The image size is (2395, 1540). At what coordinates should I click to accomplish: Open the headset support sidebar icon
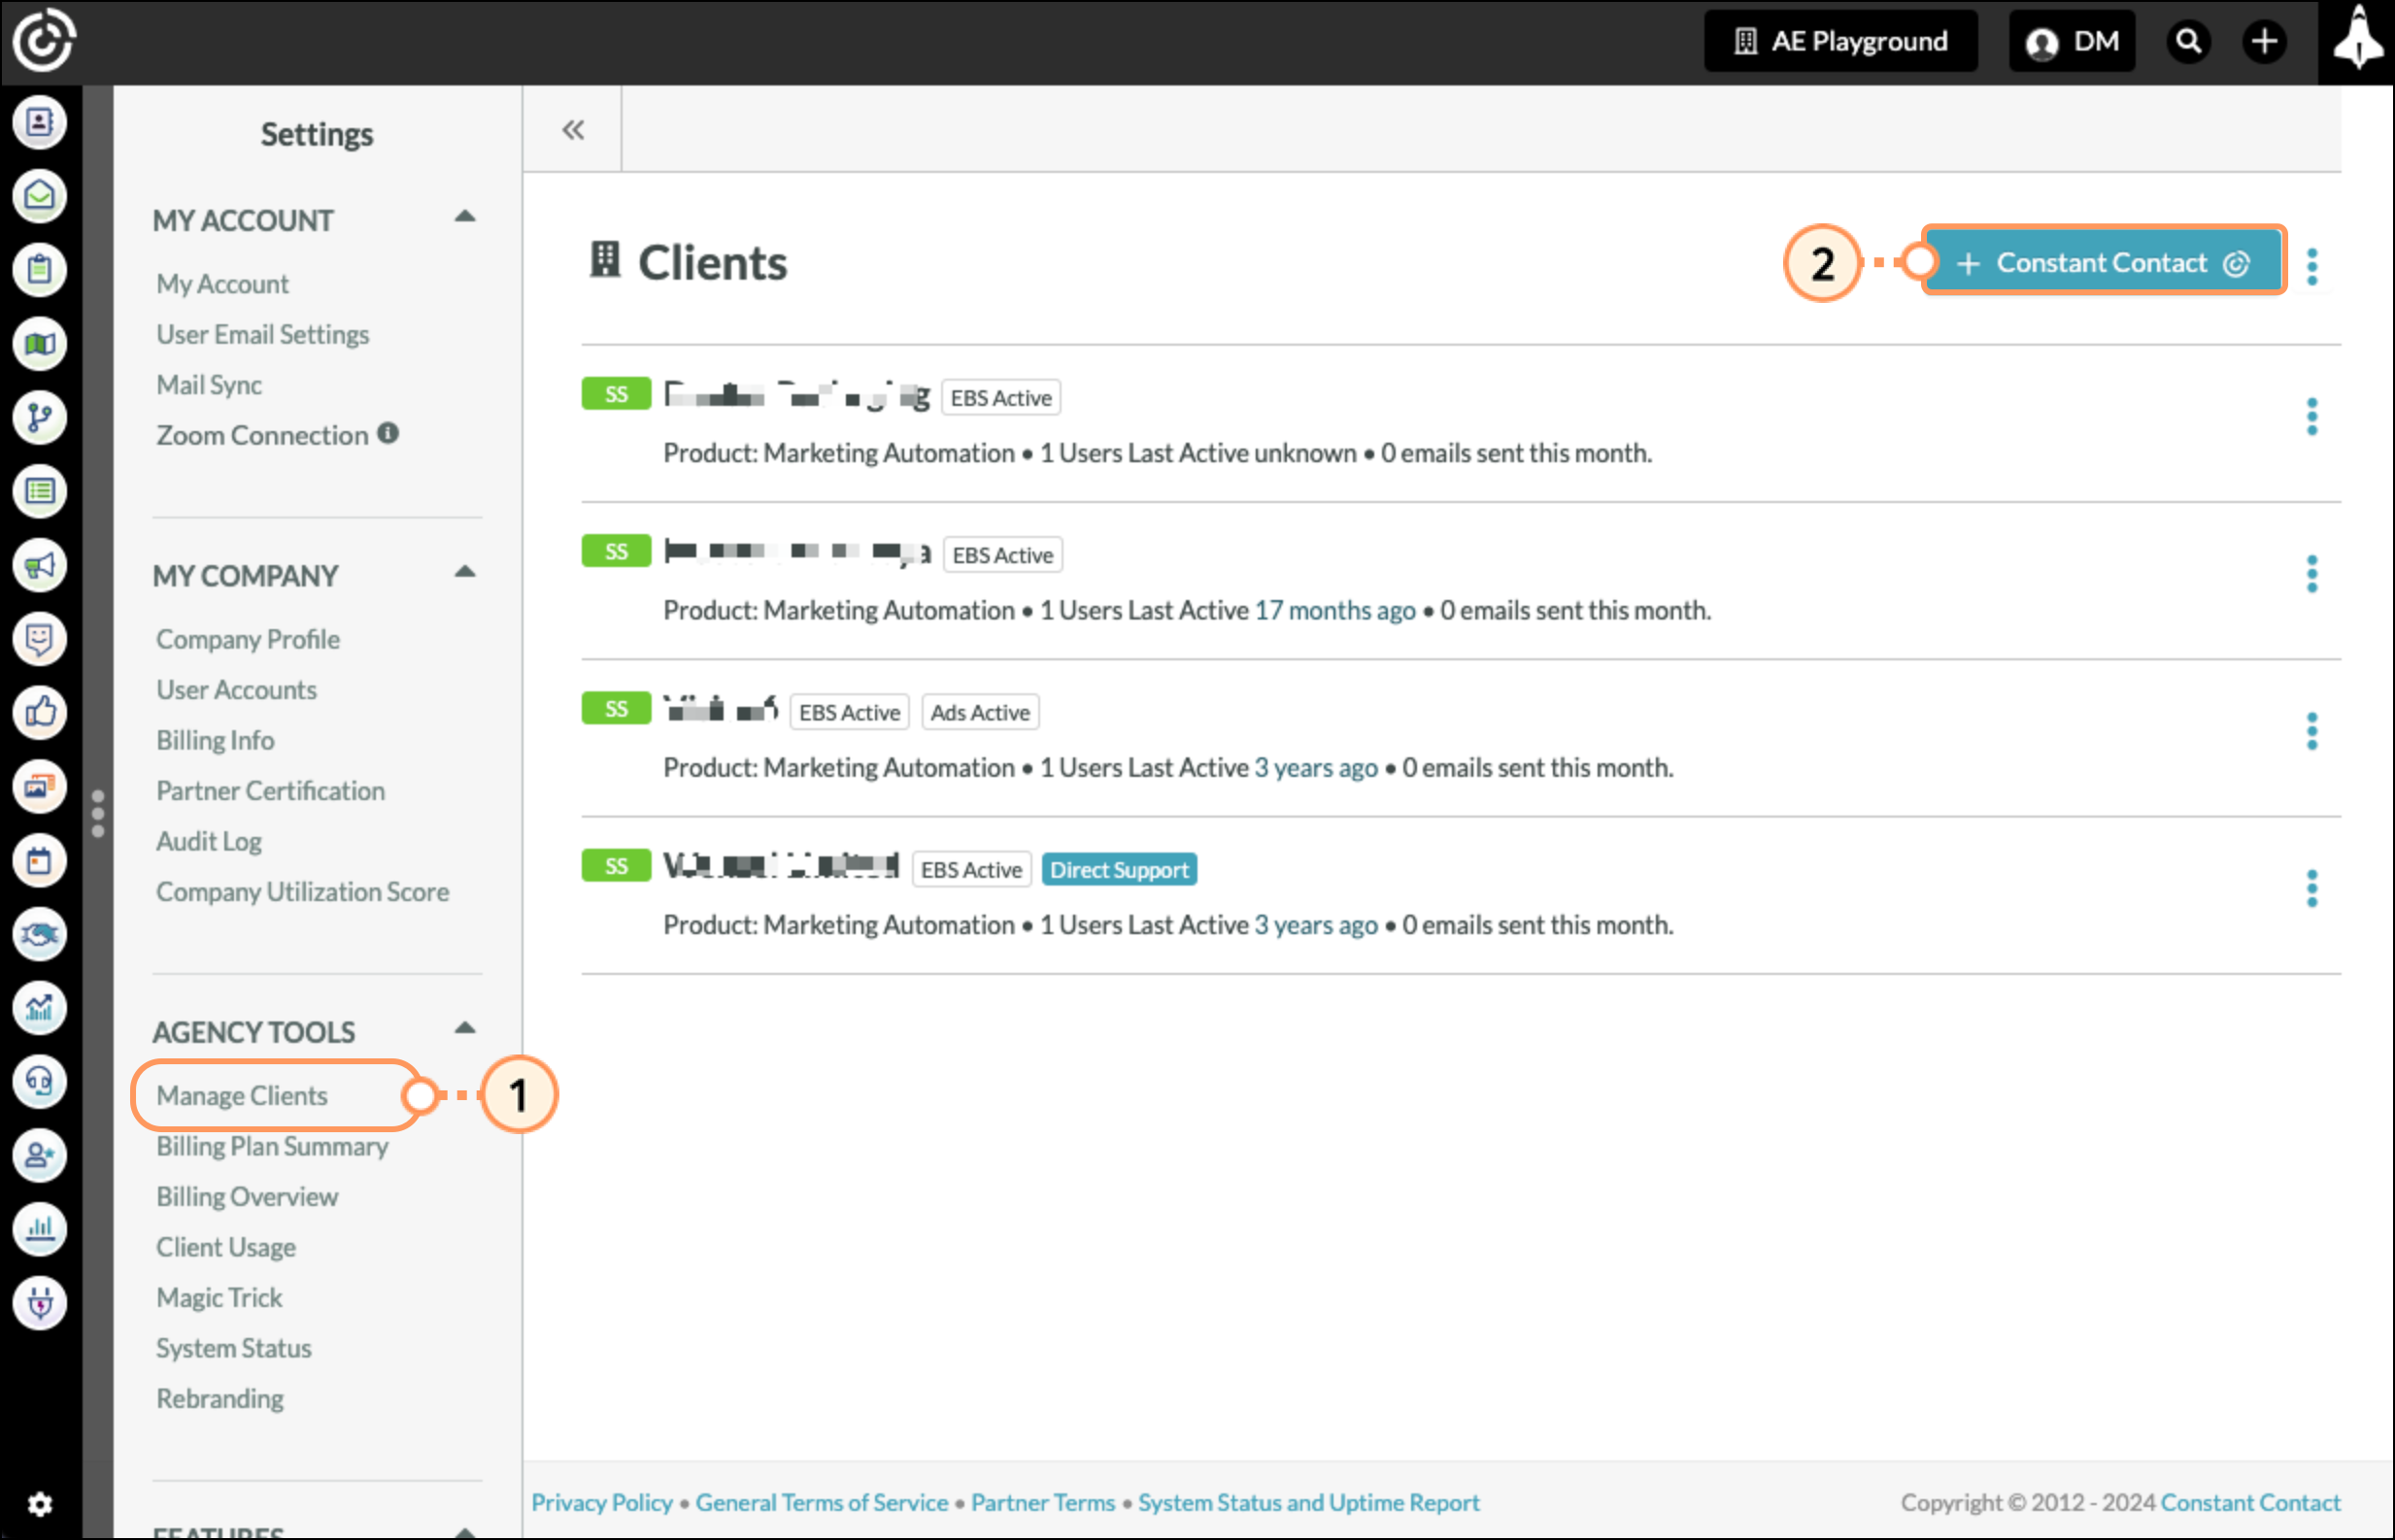39,1082
